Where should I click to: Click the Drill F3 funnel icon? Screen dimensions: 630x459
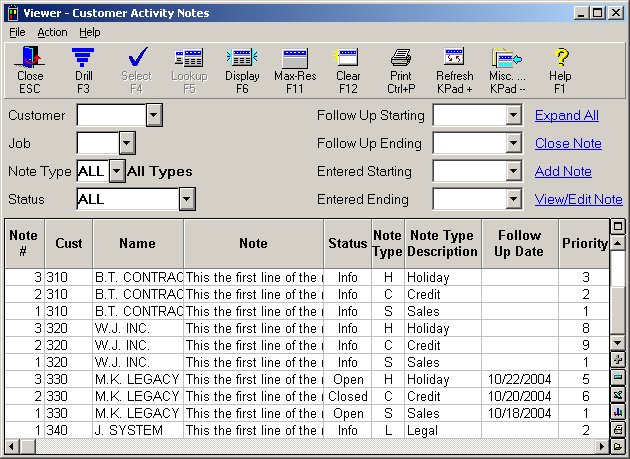click(83, 59)
